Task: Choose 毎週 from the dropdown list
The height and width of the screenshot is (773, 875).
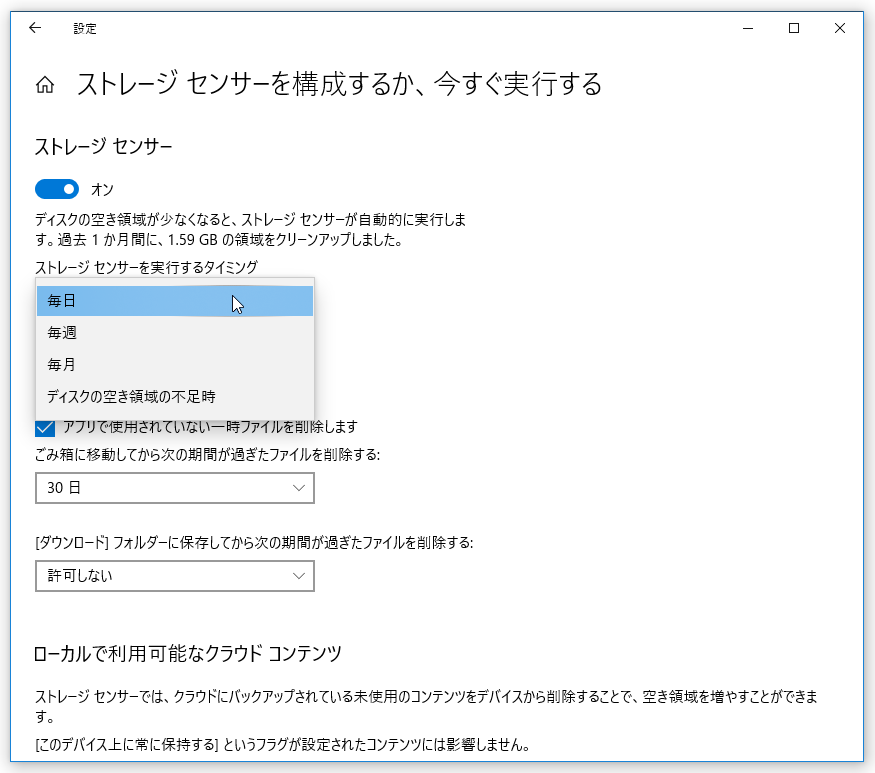Action: [x=175, y=333]
